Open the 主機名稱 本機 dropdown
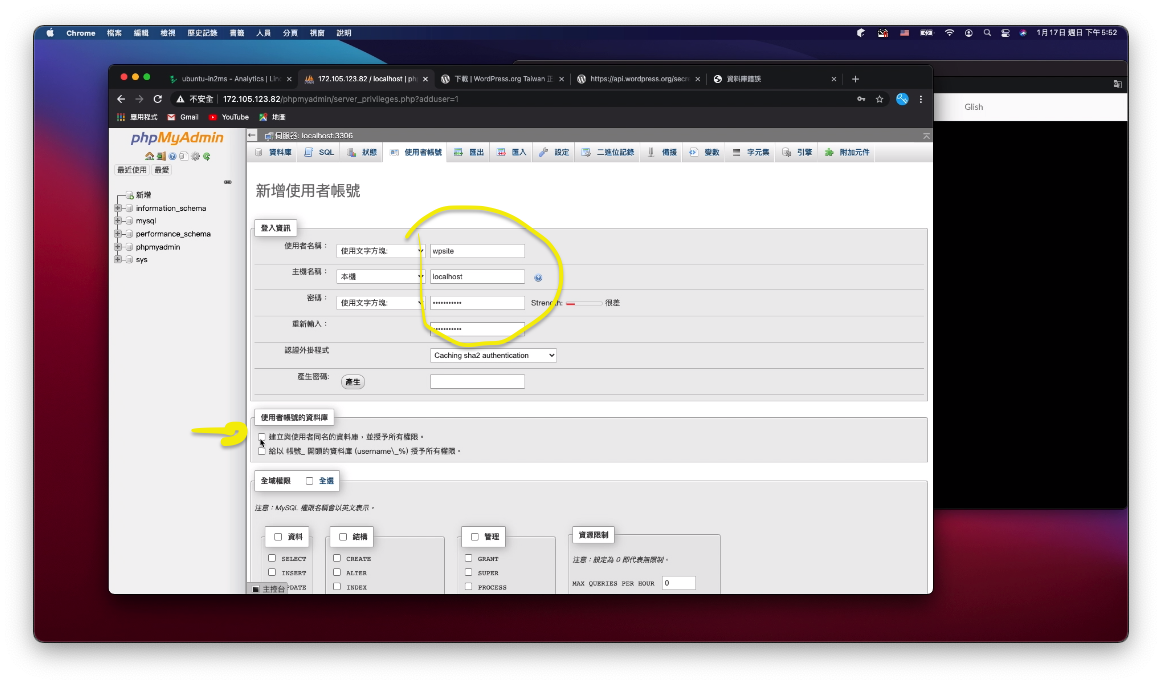1162x684 pixels. (x=381, y=276)
